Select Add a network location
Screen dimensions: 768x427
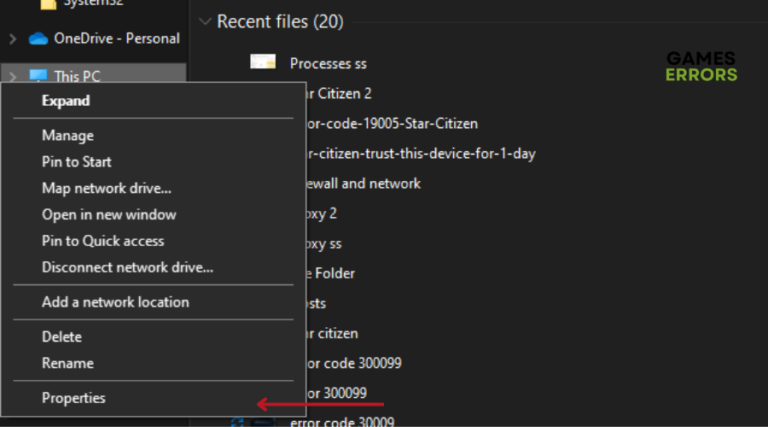pyautogui.click(x=115, y=301)
